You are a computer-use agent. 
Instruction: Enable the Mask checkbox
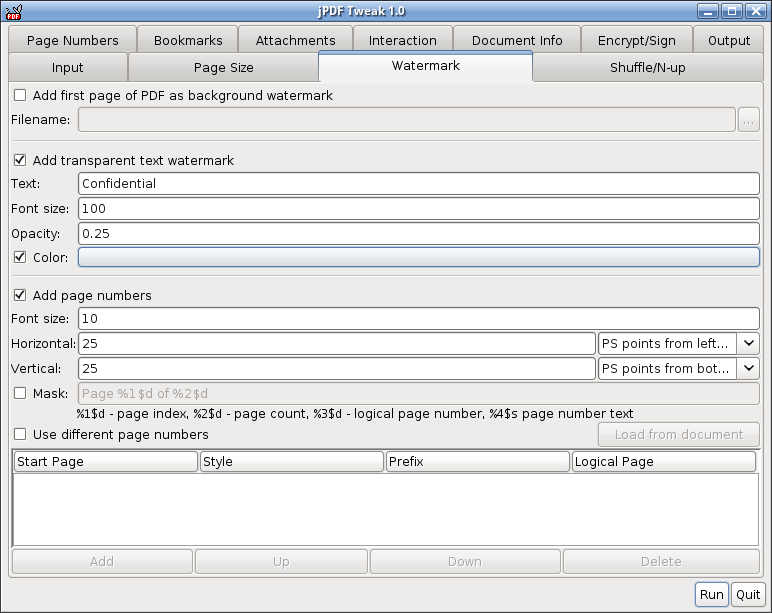(x=20, y=393)
